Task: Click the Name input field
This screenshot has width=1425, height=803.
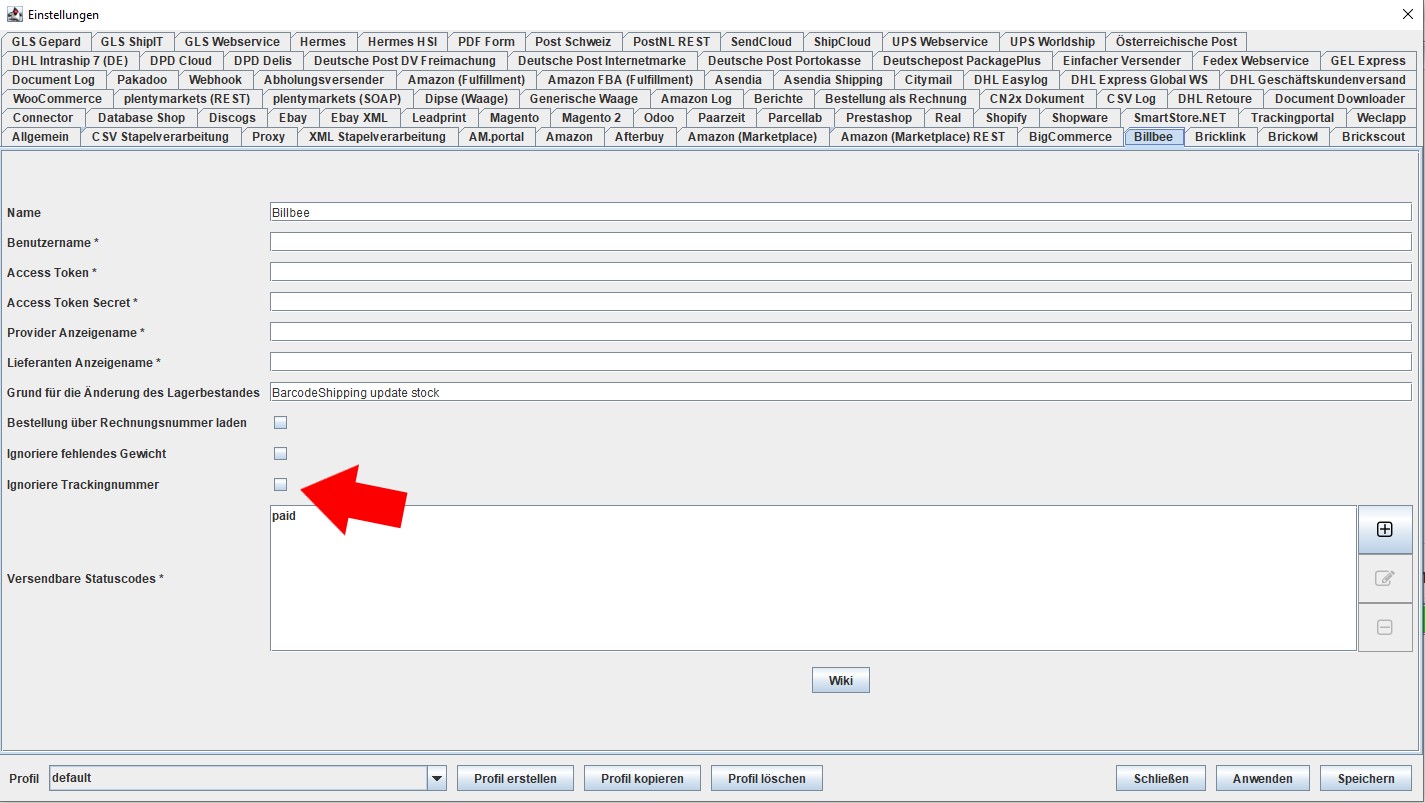Action: [841, 212]
